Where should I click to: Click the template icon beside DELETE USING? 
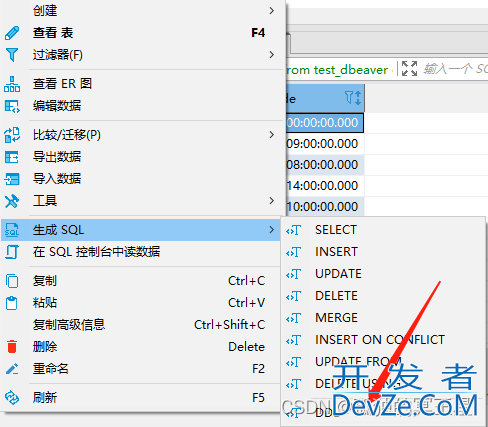pos(294,384)
